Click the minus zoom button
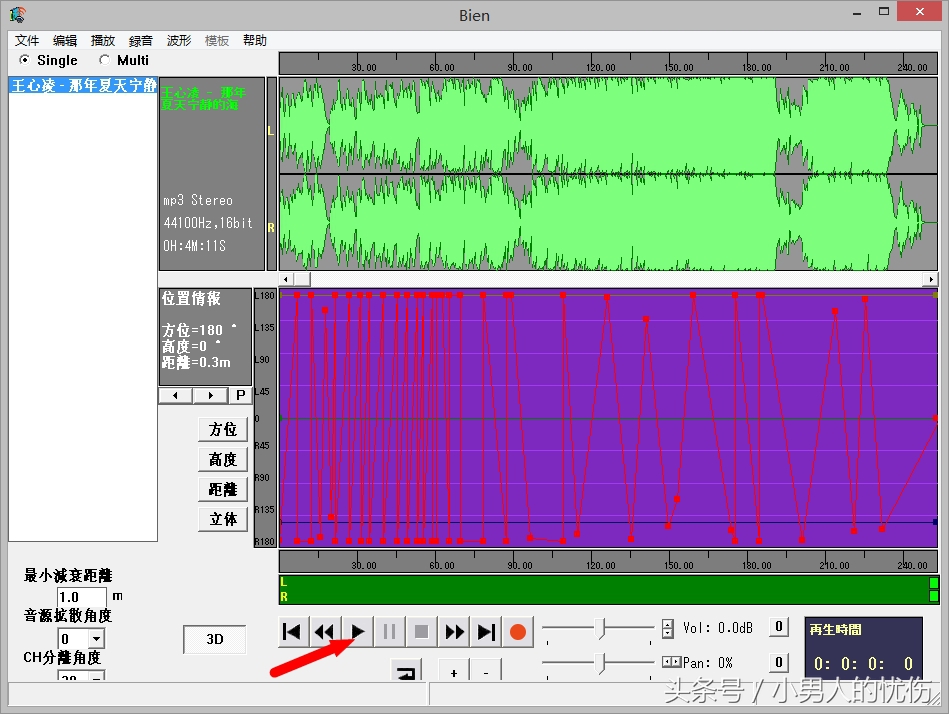Screen dimensions: 949x714 click(486, 673)
